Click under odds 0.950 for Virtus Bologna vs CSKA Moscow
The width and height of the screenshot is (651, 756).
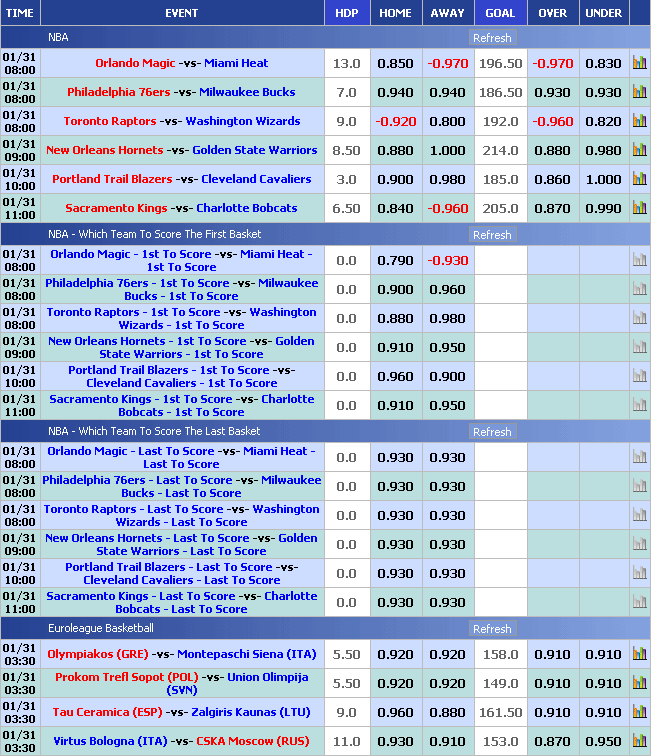pos(603,741)
